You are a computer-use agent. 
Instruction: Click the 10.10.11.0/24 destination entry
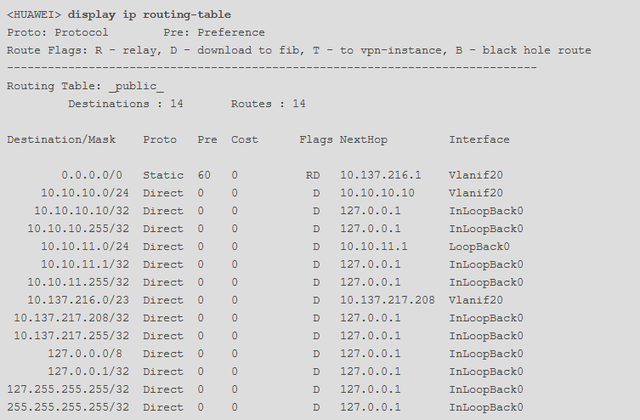click(x=85, y=246)
